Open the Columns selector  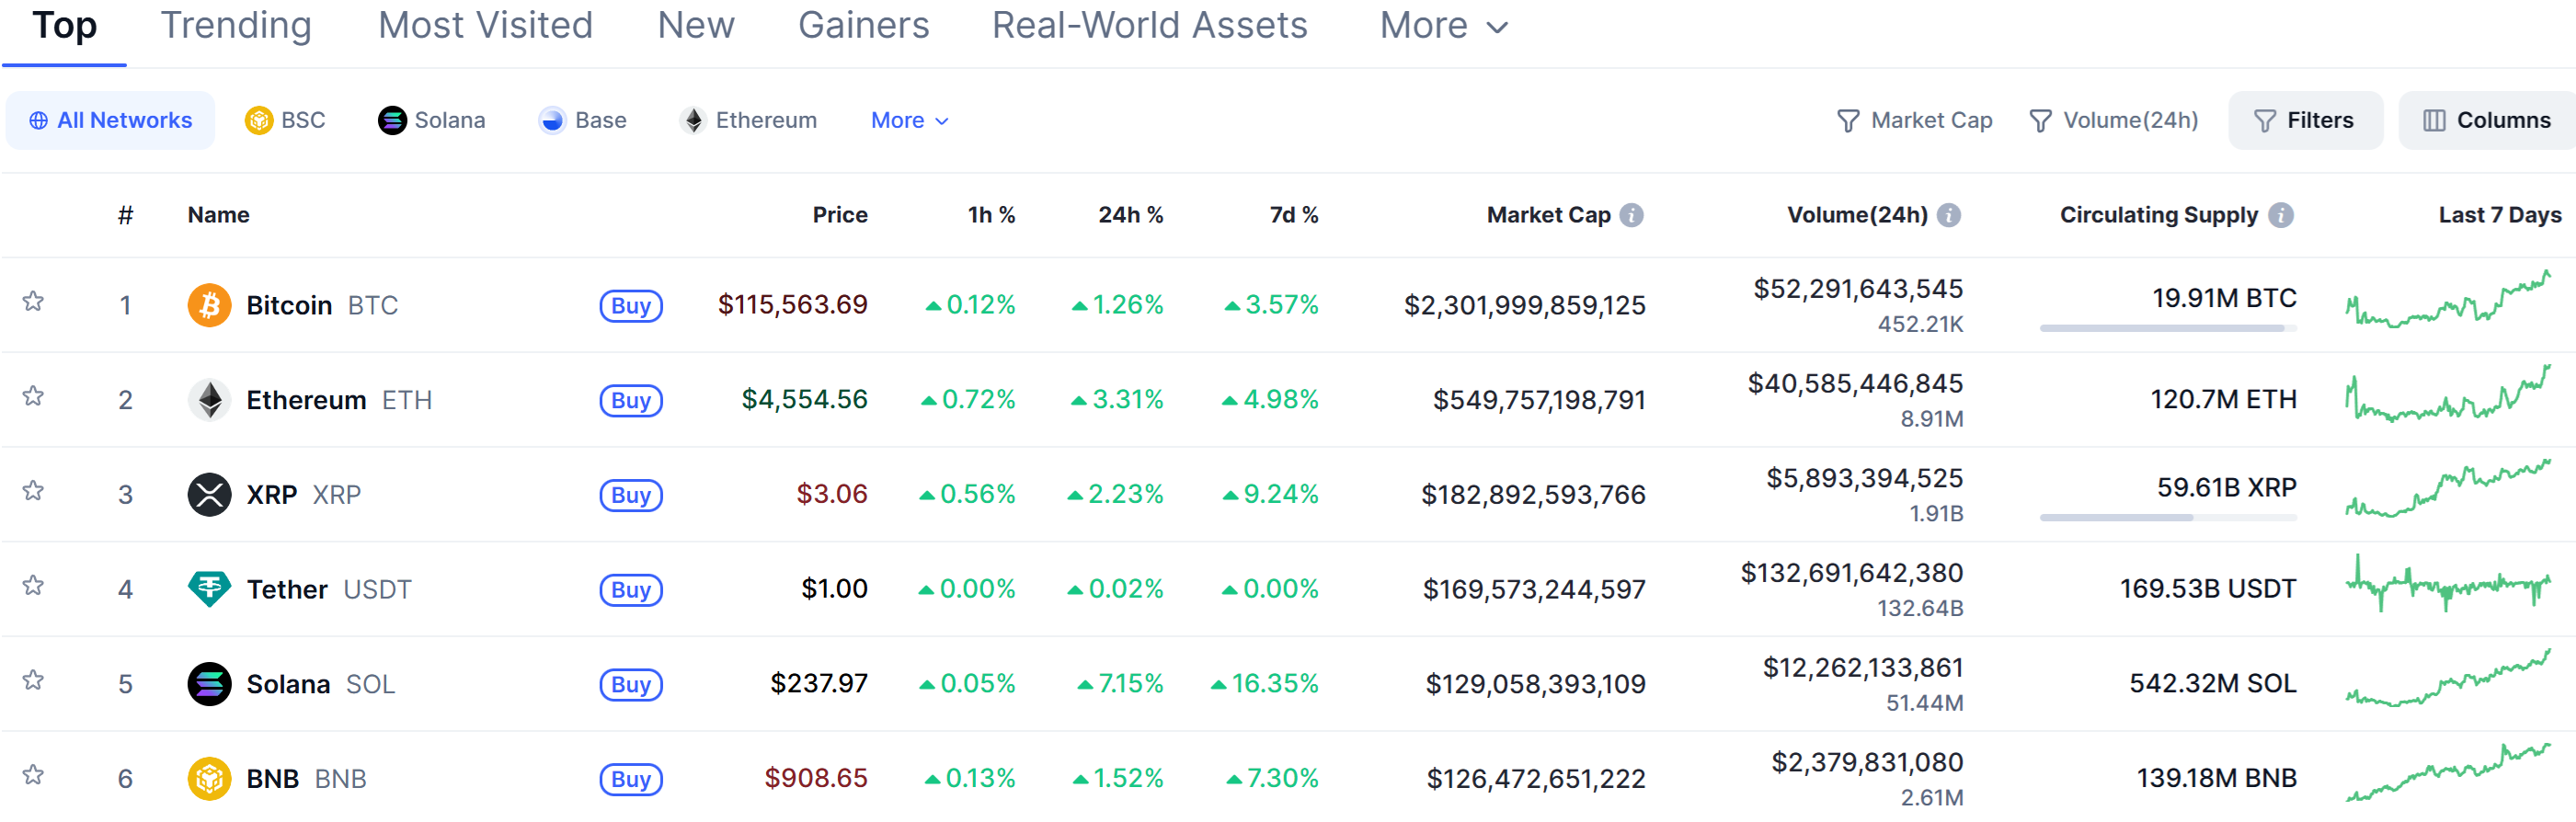(2486, 121)
